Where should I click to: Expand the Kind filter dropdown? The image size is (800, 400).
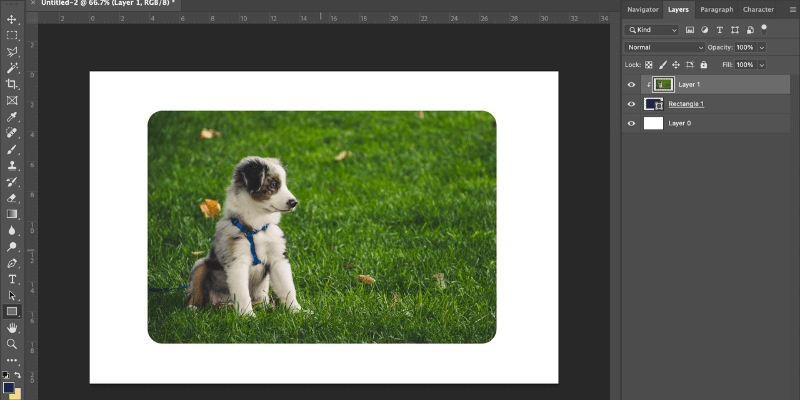(652, 31)
